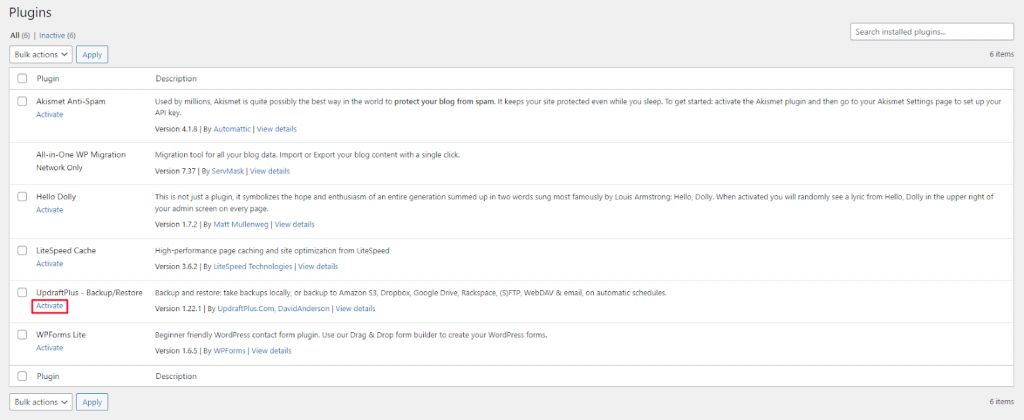Tick the Akismet Anti-Spam checkbox
1024x420 pixels.
22,101
